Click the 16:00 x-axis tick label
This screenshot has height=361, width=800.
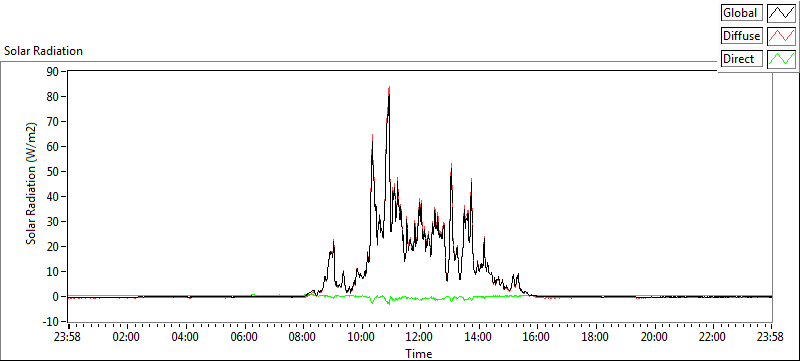tap(537, 337)
